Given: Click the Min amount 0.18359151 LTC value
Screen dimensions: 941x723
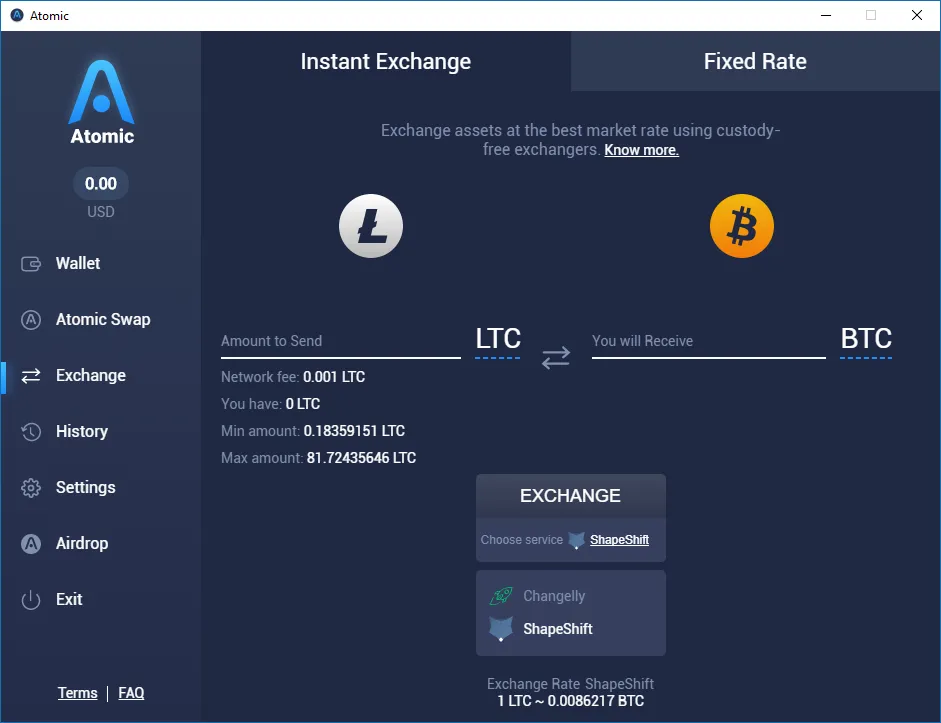Looking at the screenshot, I should (354, 431).
